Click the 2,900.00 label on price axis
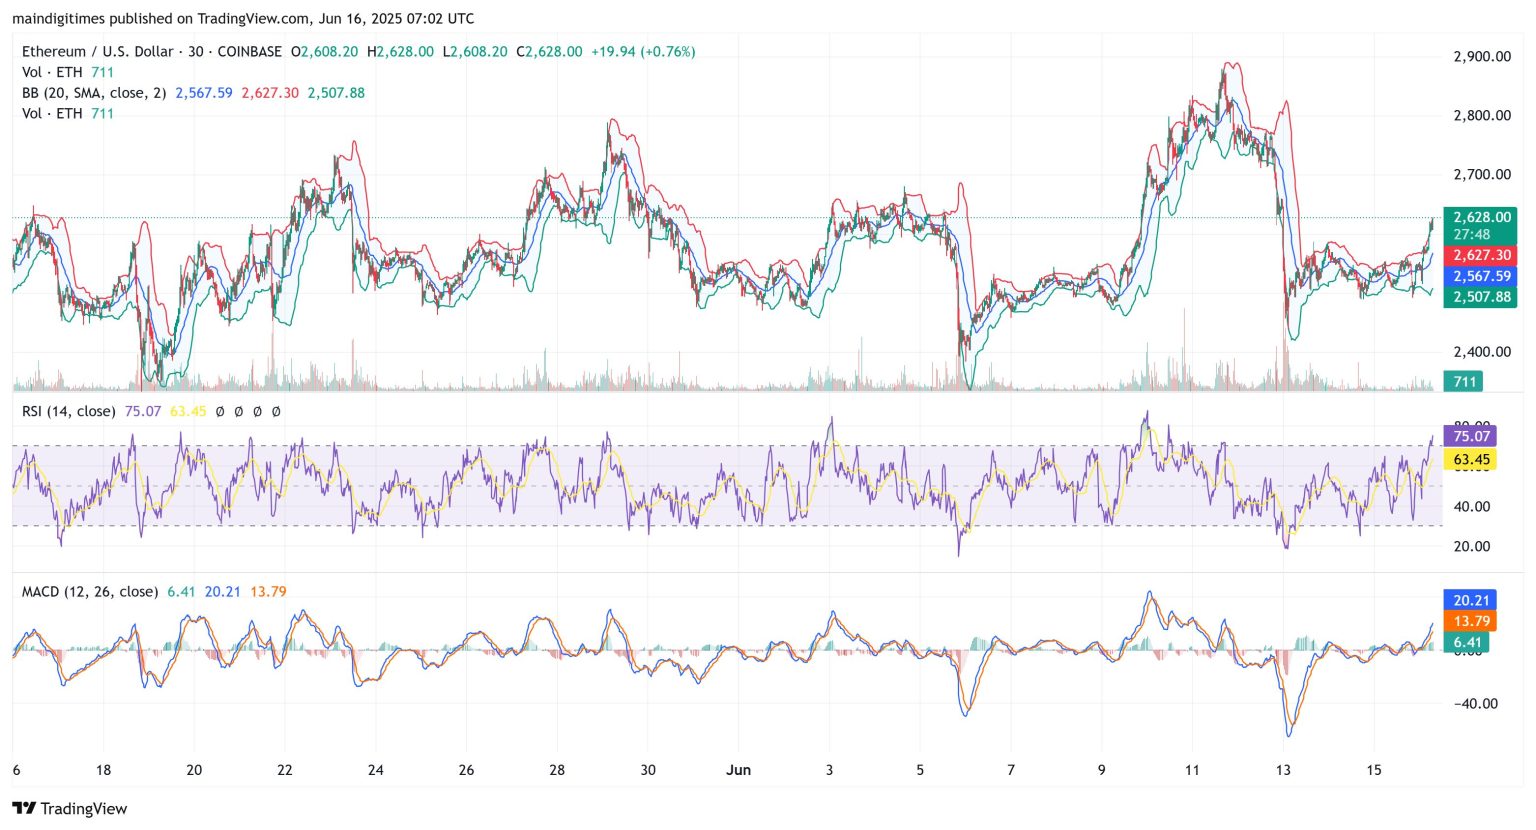This screenshot has height=830, width=1536. pos(1481,57)
